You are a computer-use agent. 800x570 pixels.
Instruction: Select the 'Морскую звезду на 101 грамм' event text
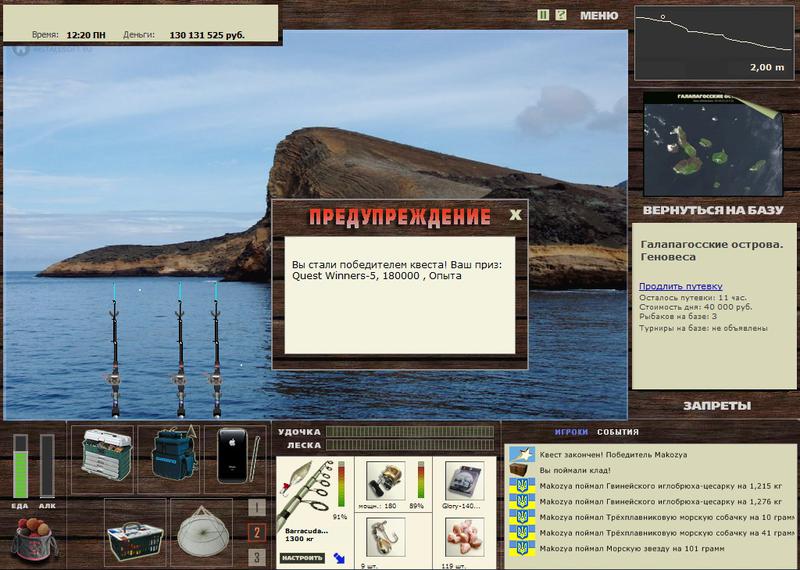tap(632, 549)
